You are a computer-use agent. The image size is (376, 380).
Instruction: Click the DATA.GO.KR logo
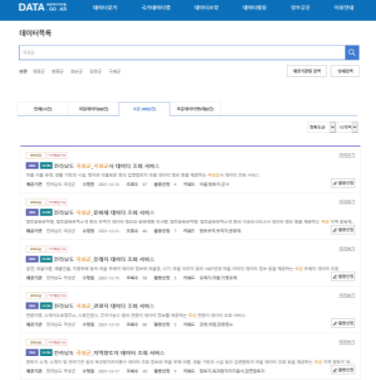coord(42,7)
